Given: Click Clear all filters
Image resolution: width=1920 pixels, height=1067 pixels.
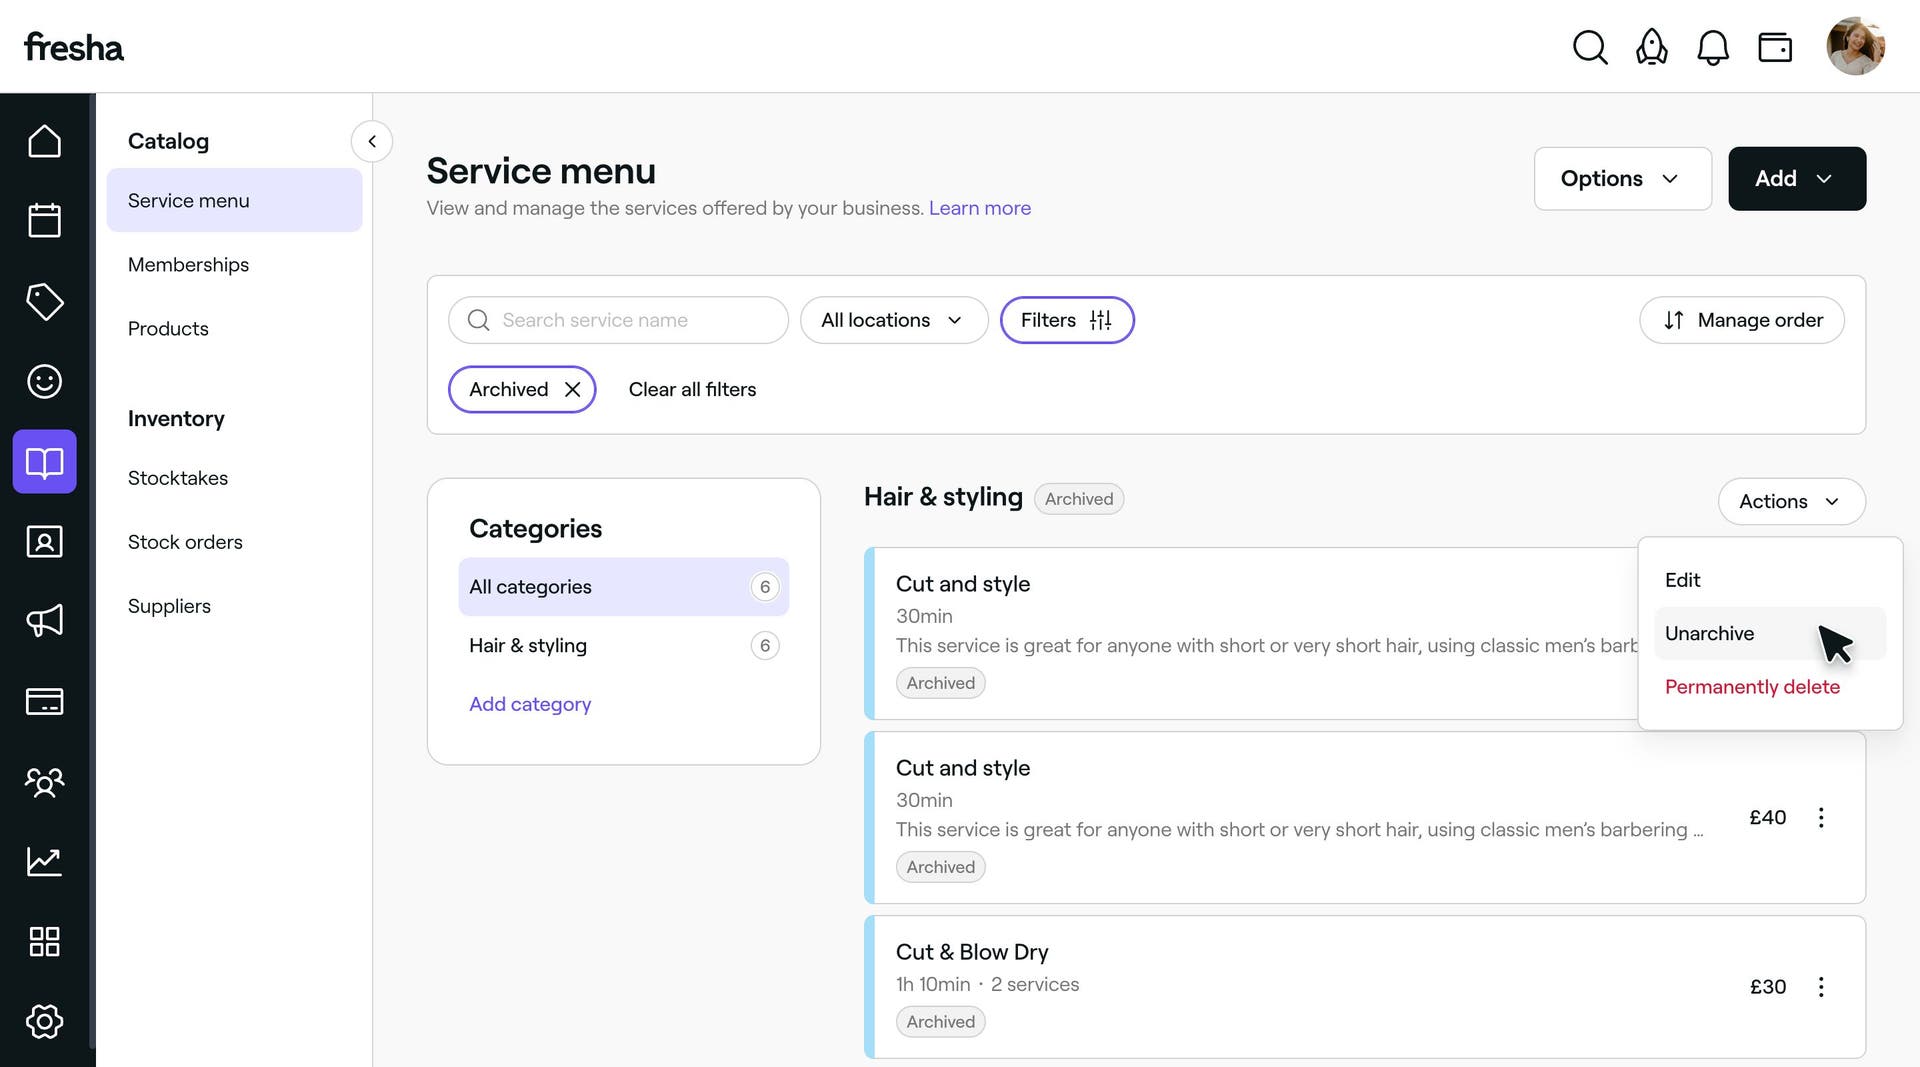Looking at the screenshot, I should [692, 389].
